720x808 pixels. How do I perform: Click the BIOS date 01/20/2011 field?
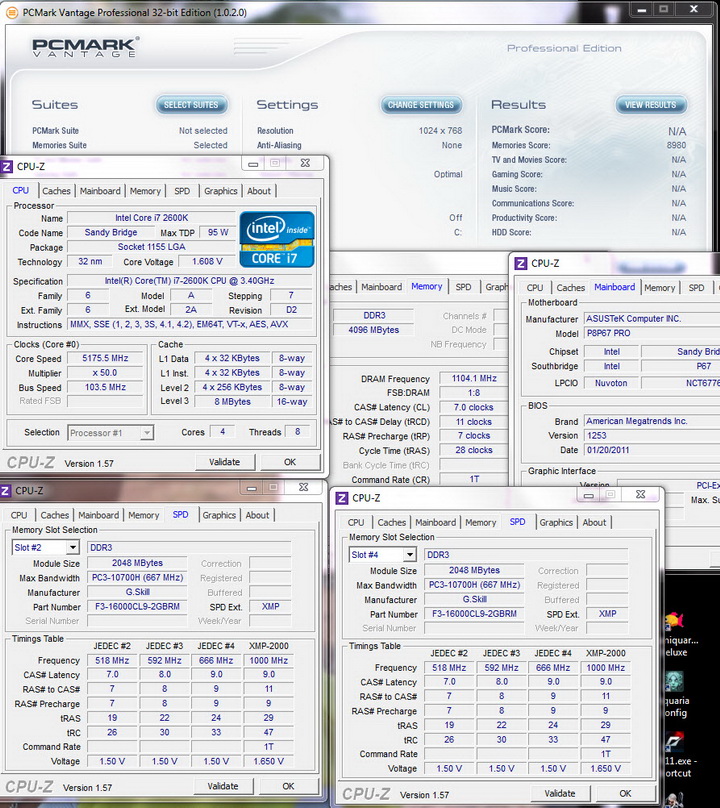point(652,450)
